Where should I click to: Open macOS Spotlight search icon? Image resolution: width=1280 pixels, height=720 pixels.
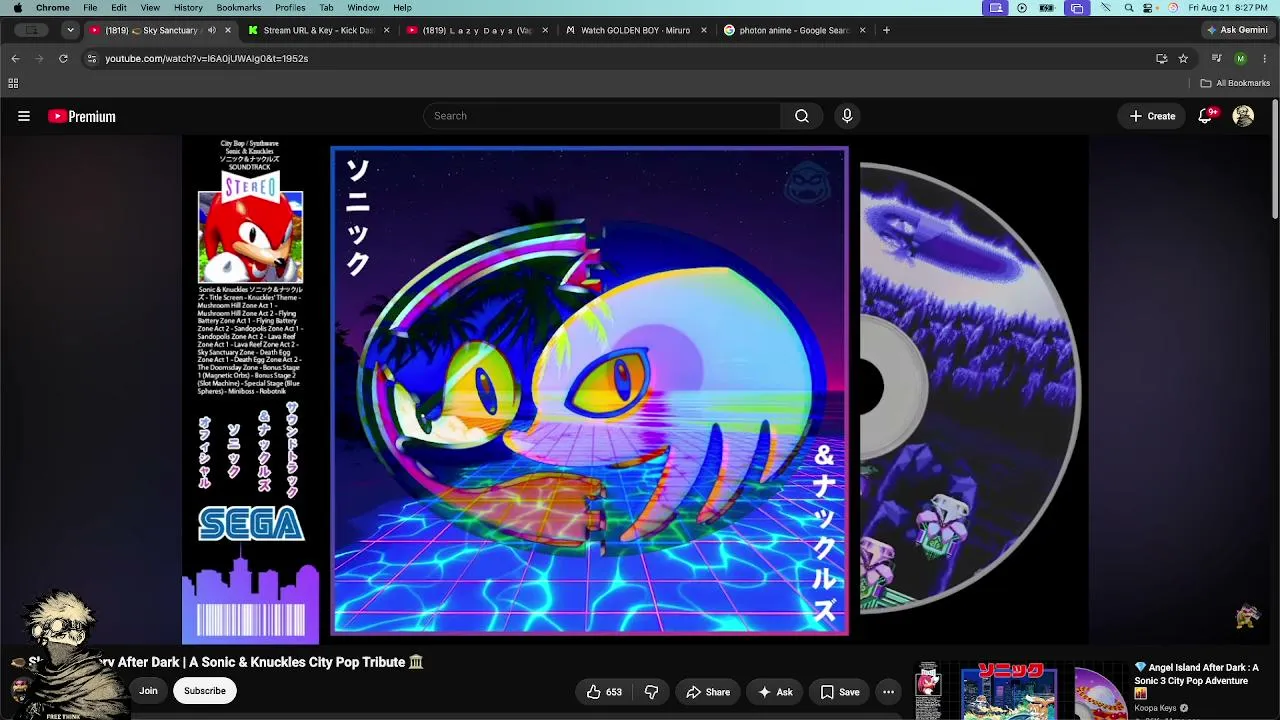1129,8
